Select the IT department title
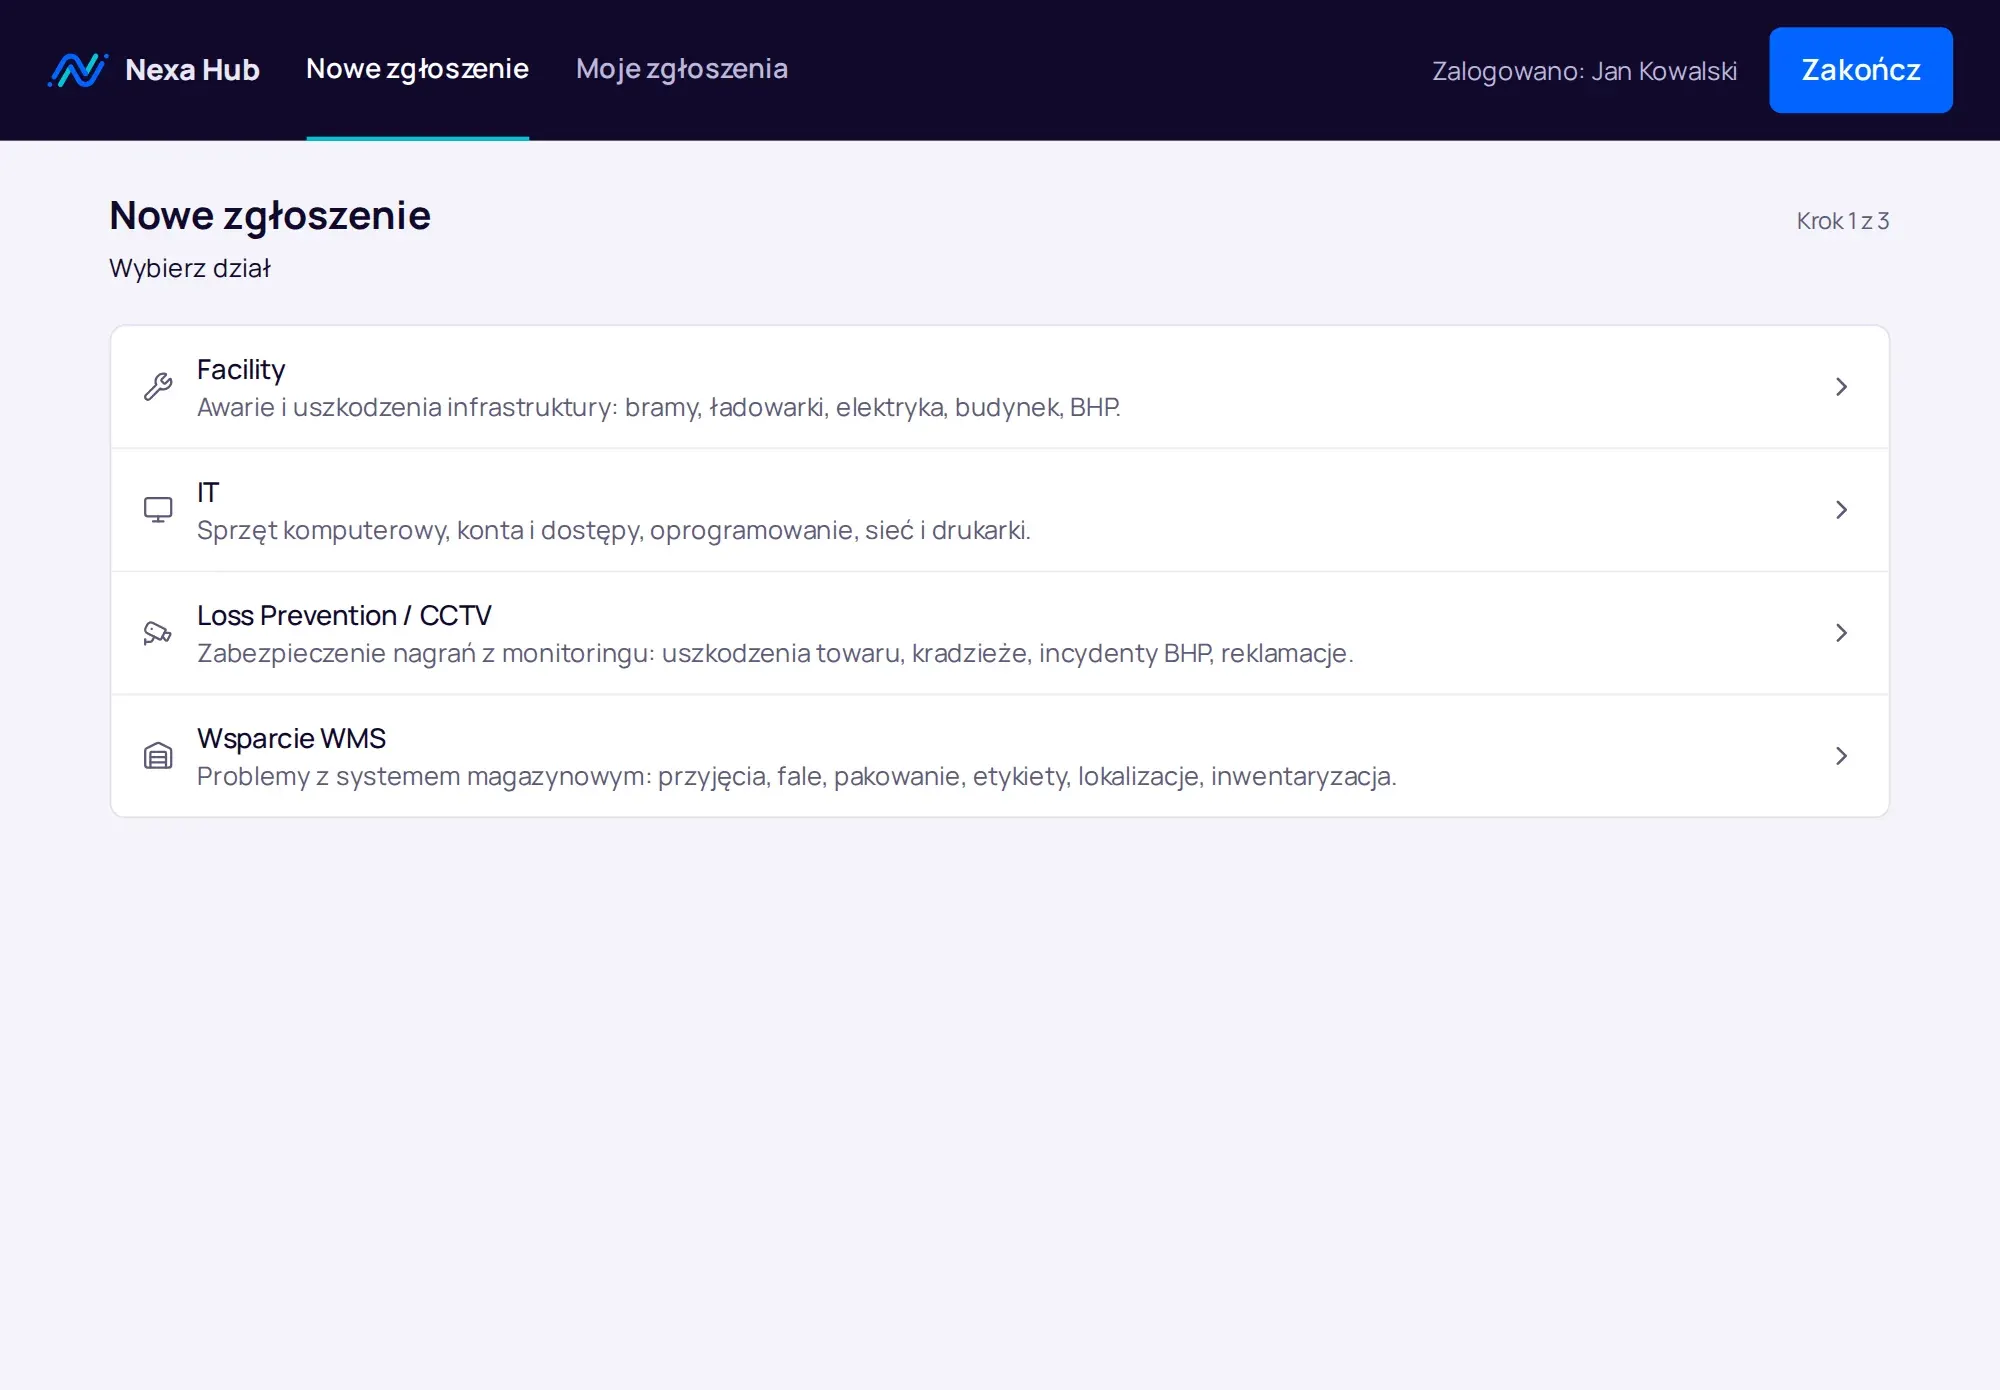The width and height of the screenshot is (2000, 1390). [208, 493]
